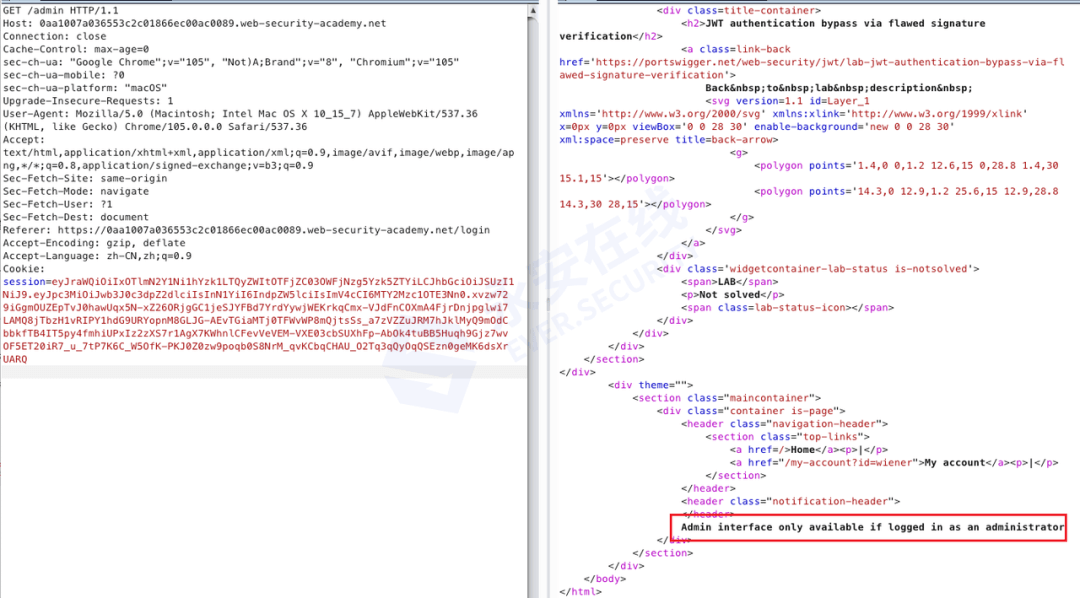Screen dimensions: 1080x598
Task: Click the request pane scroll-up arrow
Action: tap(532, 11)
